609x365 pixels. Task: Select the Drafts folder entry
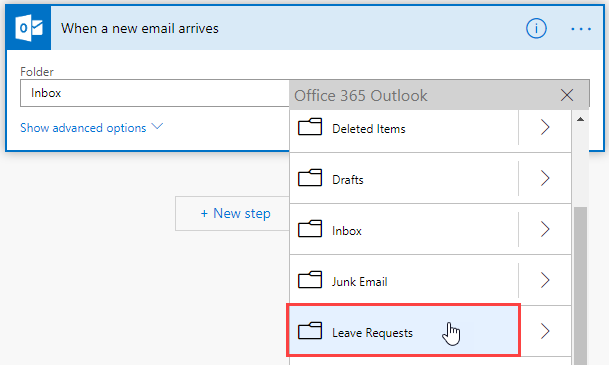(404, 178)
